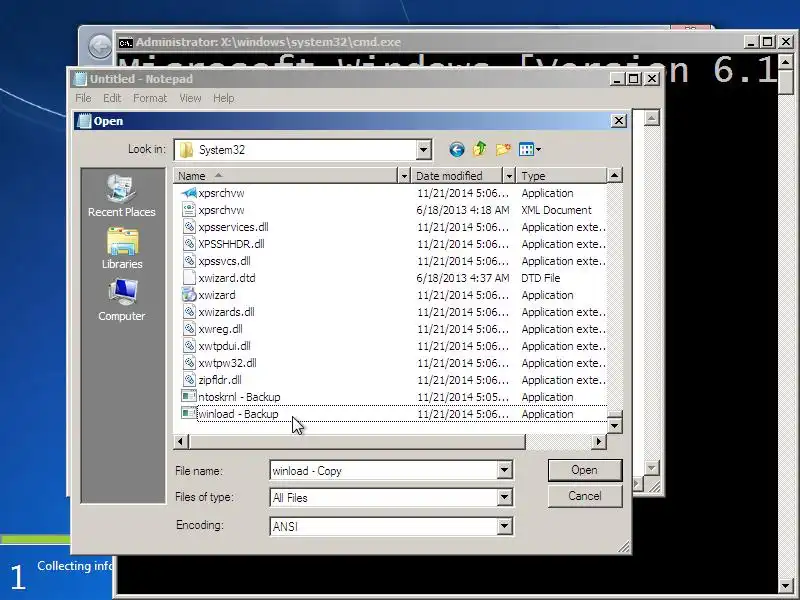Sort by the Type column header
Viewport: 800px width, 600px height.
[x=561, y=176]
